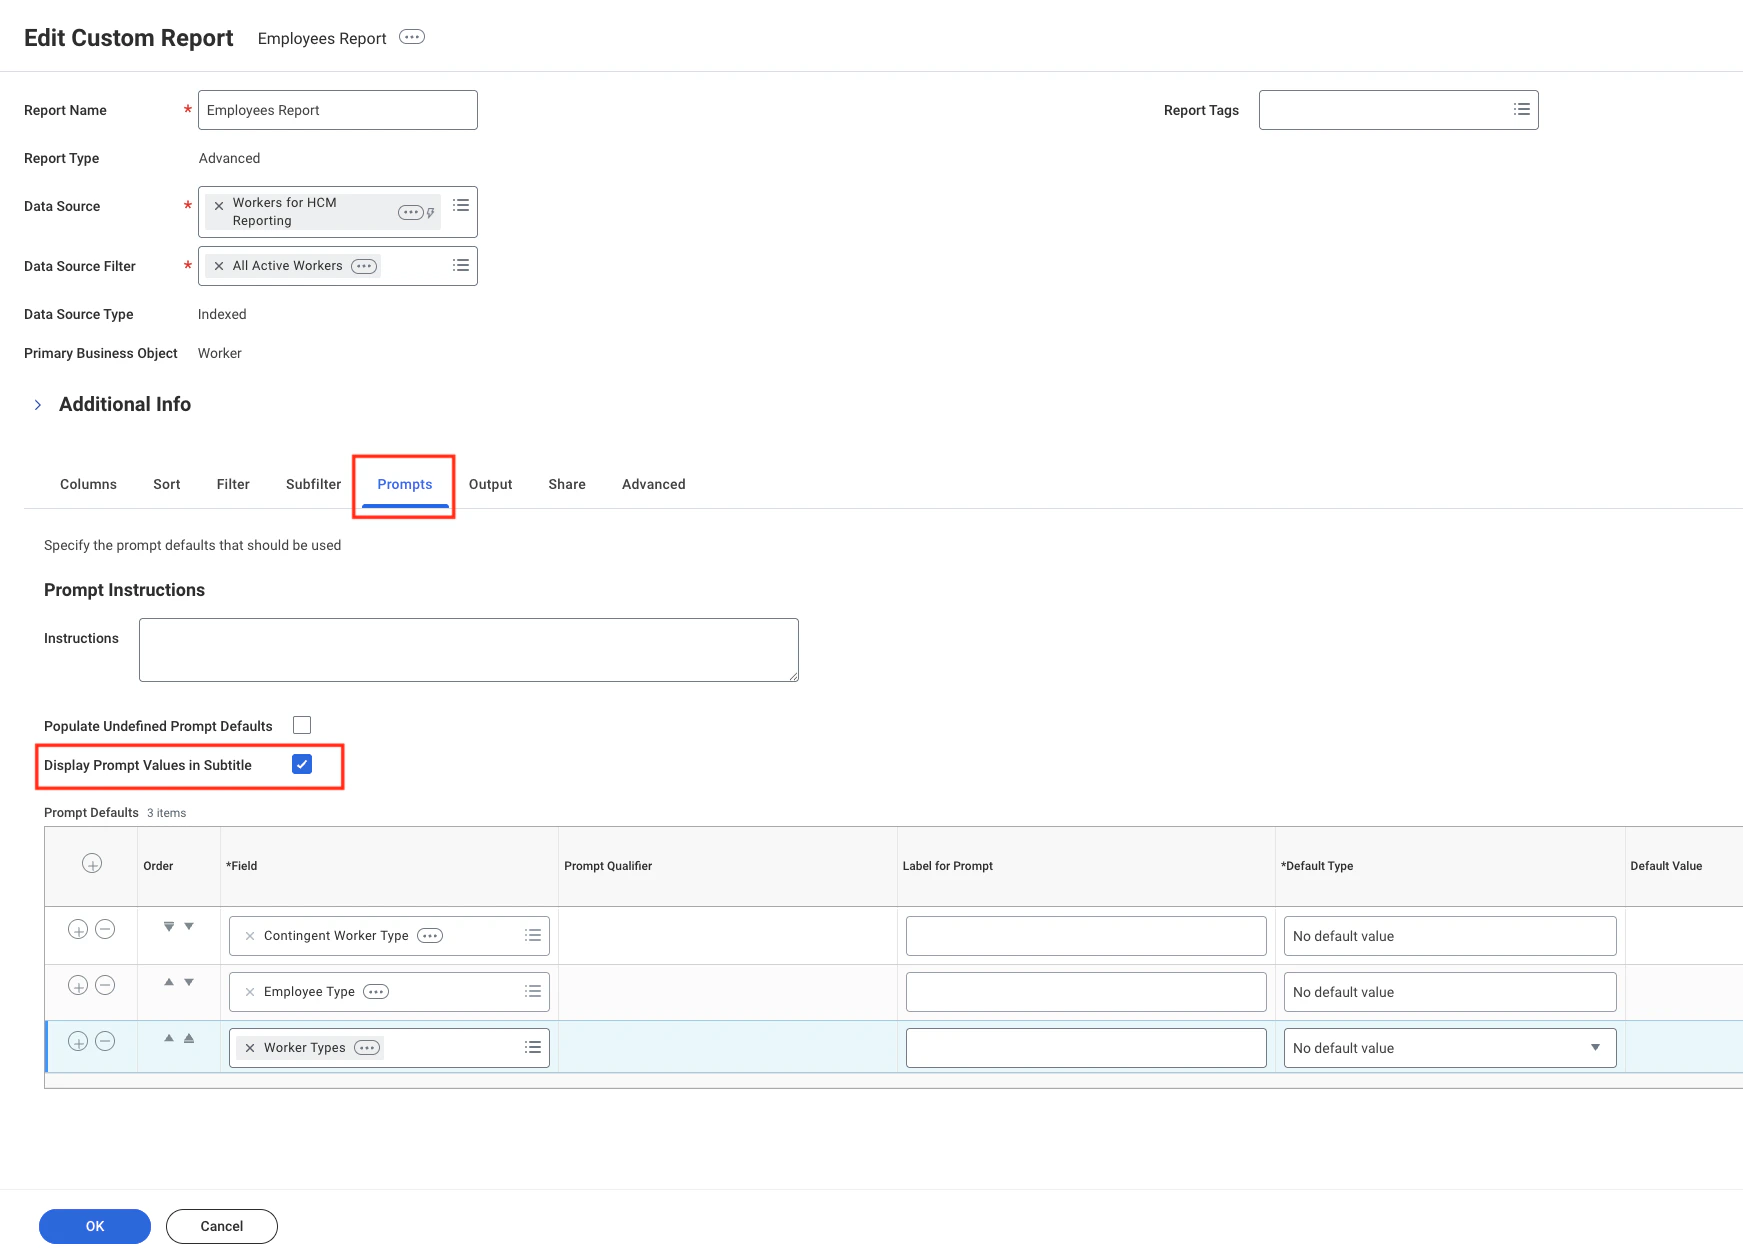Move Contingent Worker Type row down
The height and width of the screenshot is (1258, 1743).
[189, 926]
